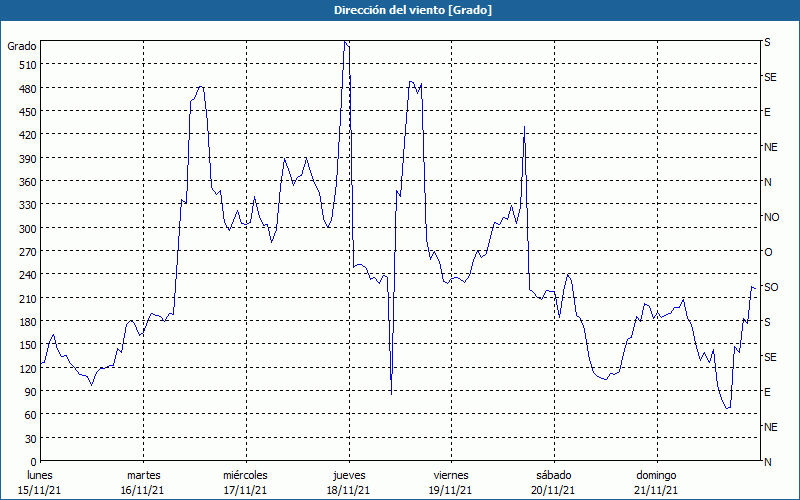Select the date 17/11/21
Screen dimensions: 800x500
coord(245,491)
